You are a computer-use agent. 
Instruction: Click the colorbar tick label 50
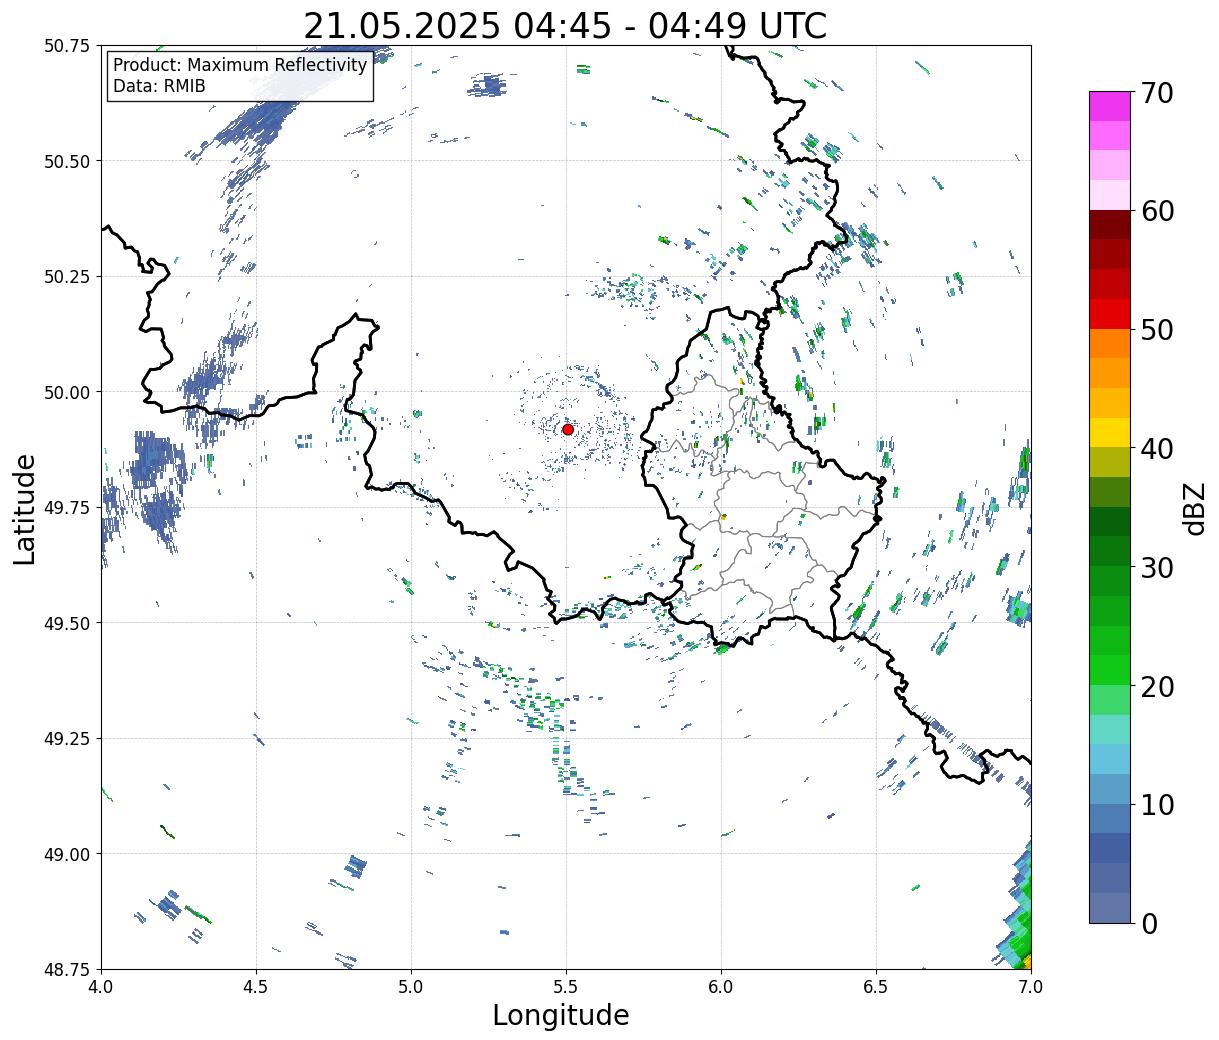(1157, 330)
